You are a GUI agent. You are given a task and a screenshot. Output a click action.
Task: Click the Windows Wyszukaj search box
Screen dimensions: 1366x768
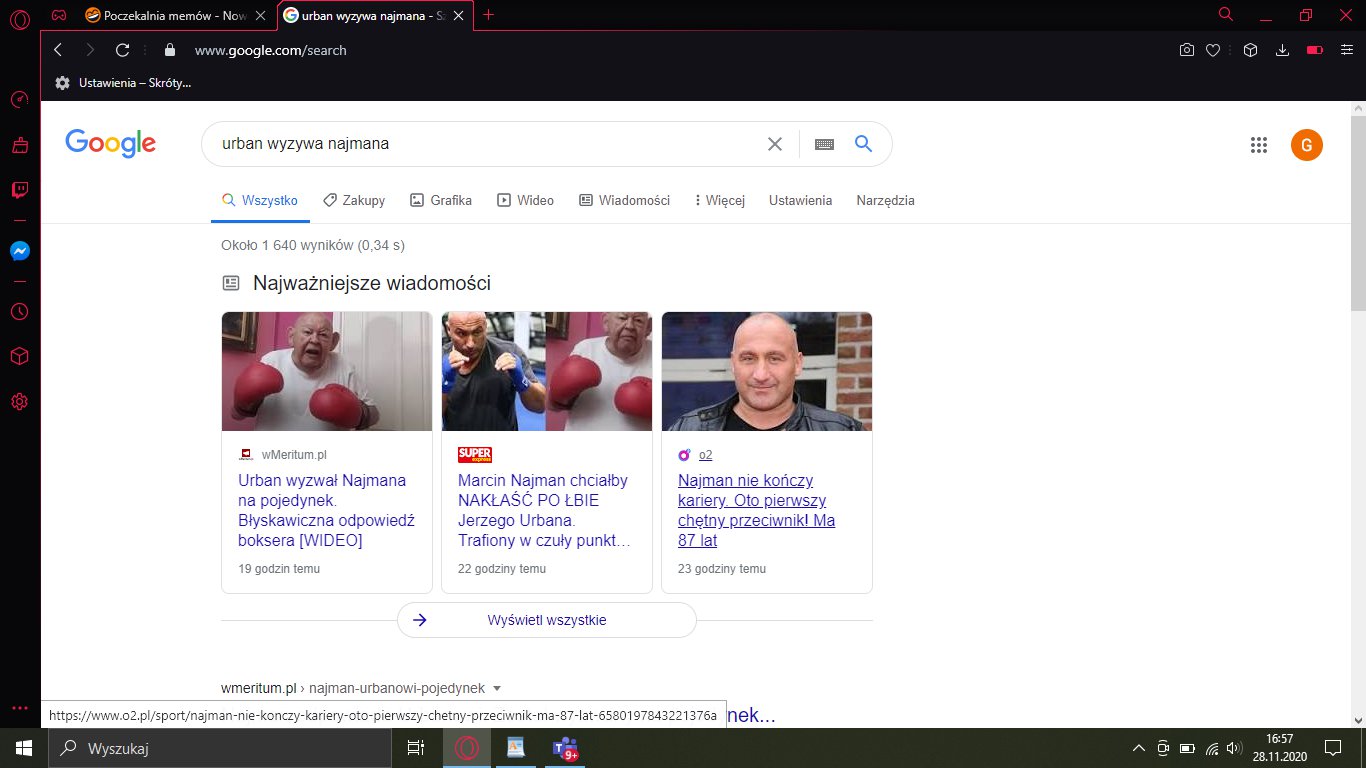click(219, 748)
